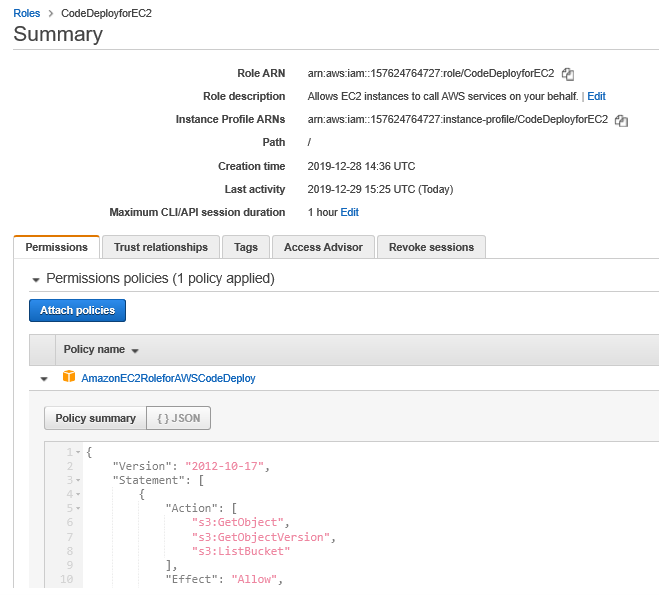Open the Permissions tab

pos(57,247)
